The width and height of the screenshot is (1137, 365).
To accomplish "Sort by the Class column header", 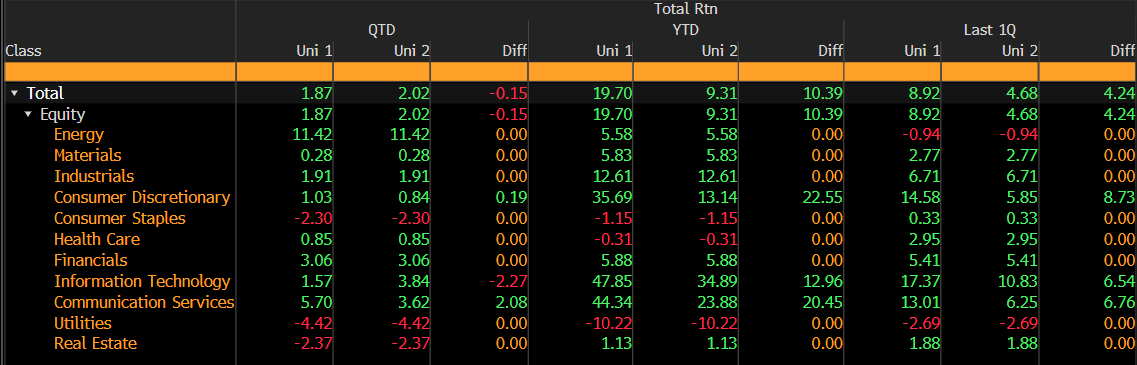I will click(23, 51).
